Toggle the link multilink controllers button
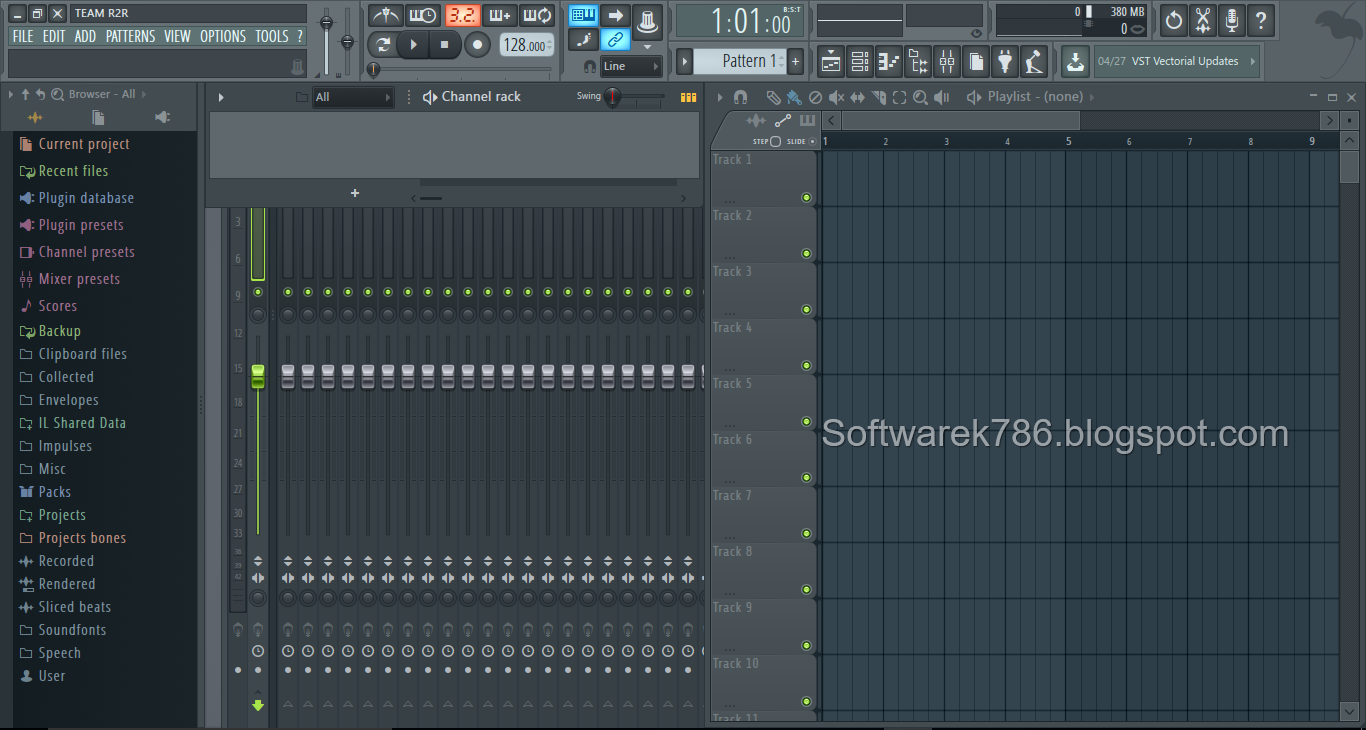The image size is (1366, 730). (x=616, y=40)
